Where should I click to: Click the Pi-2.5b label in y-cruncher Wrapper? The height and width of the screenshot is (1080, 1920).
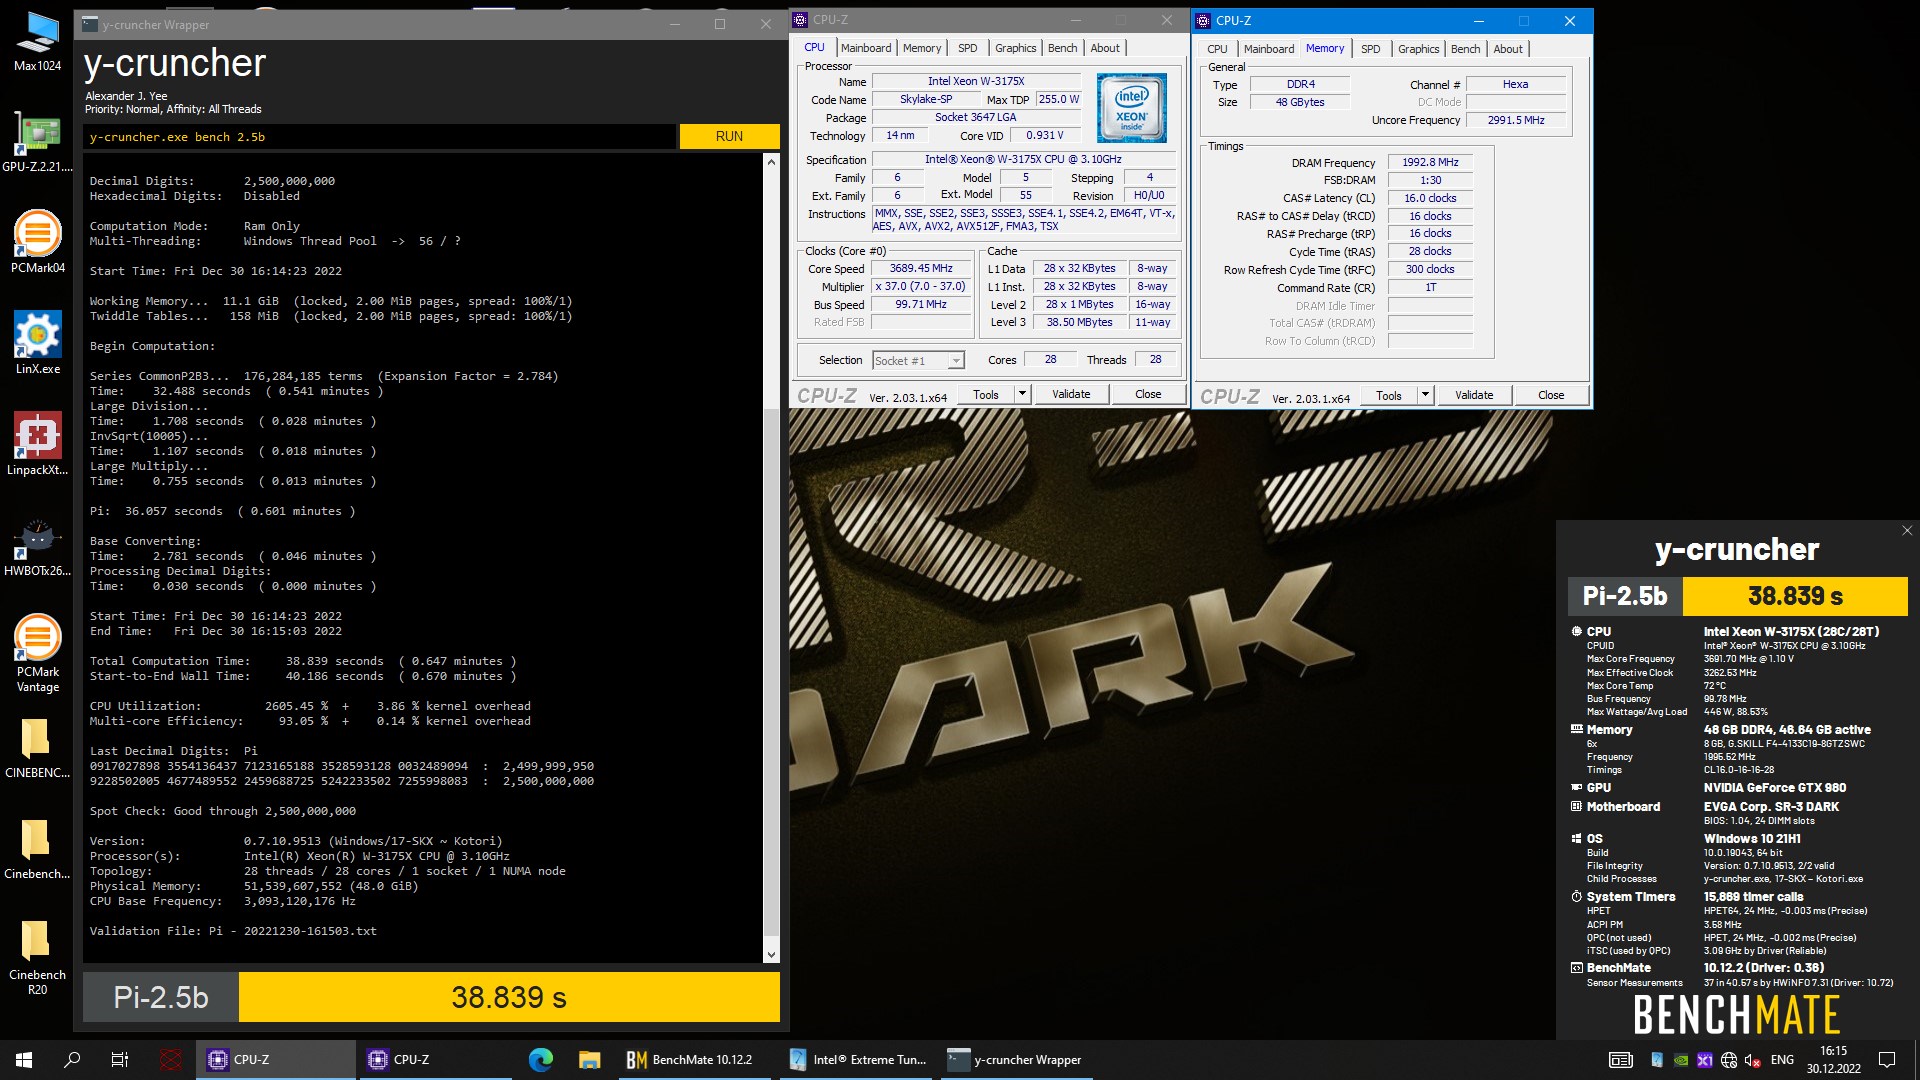coord(161,997)
